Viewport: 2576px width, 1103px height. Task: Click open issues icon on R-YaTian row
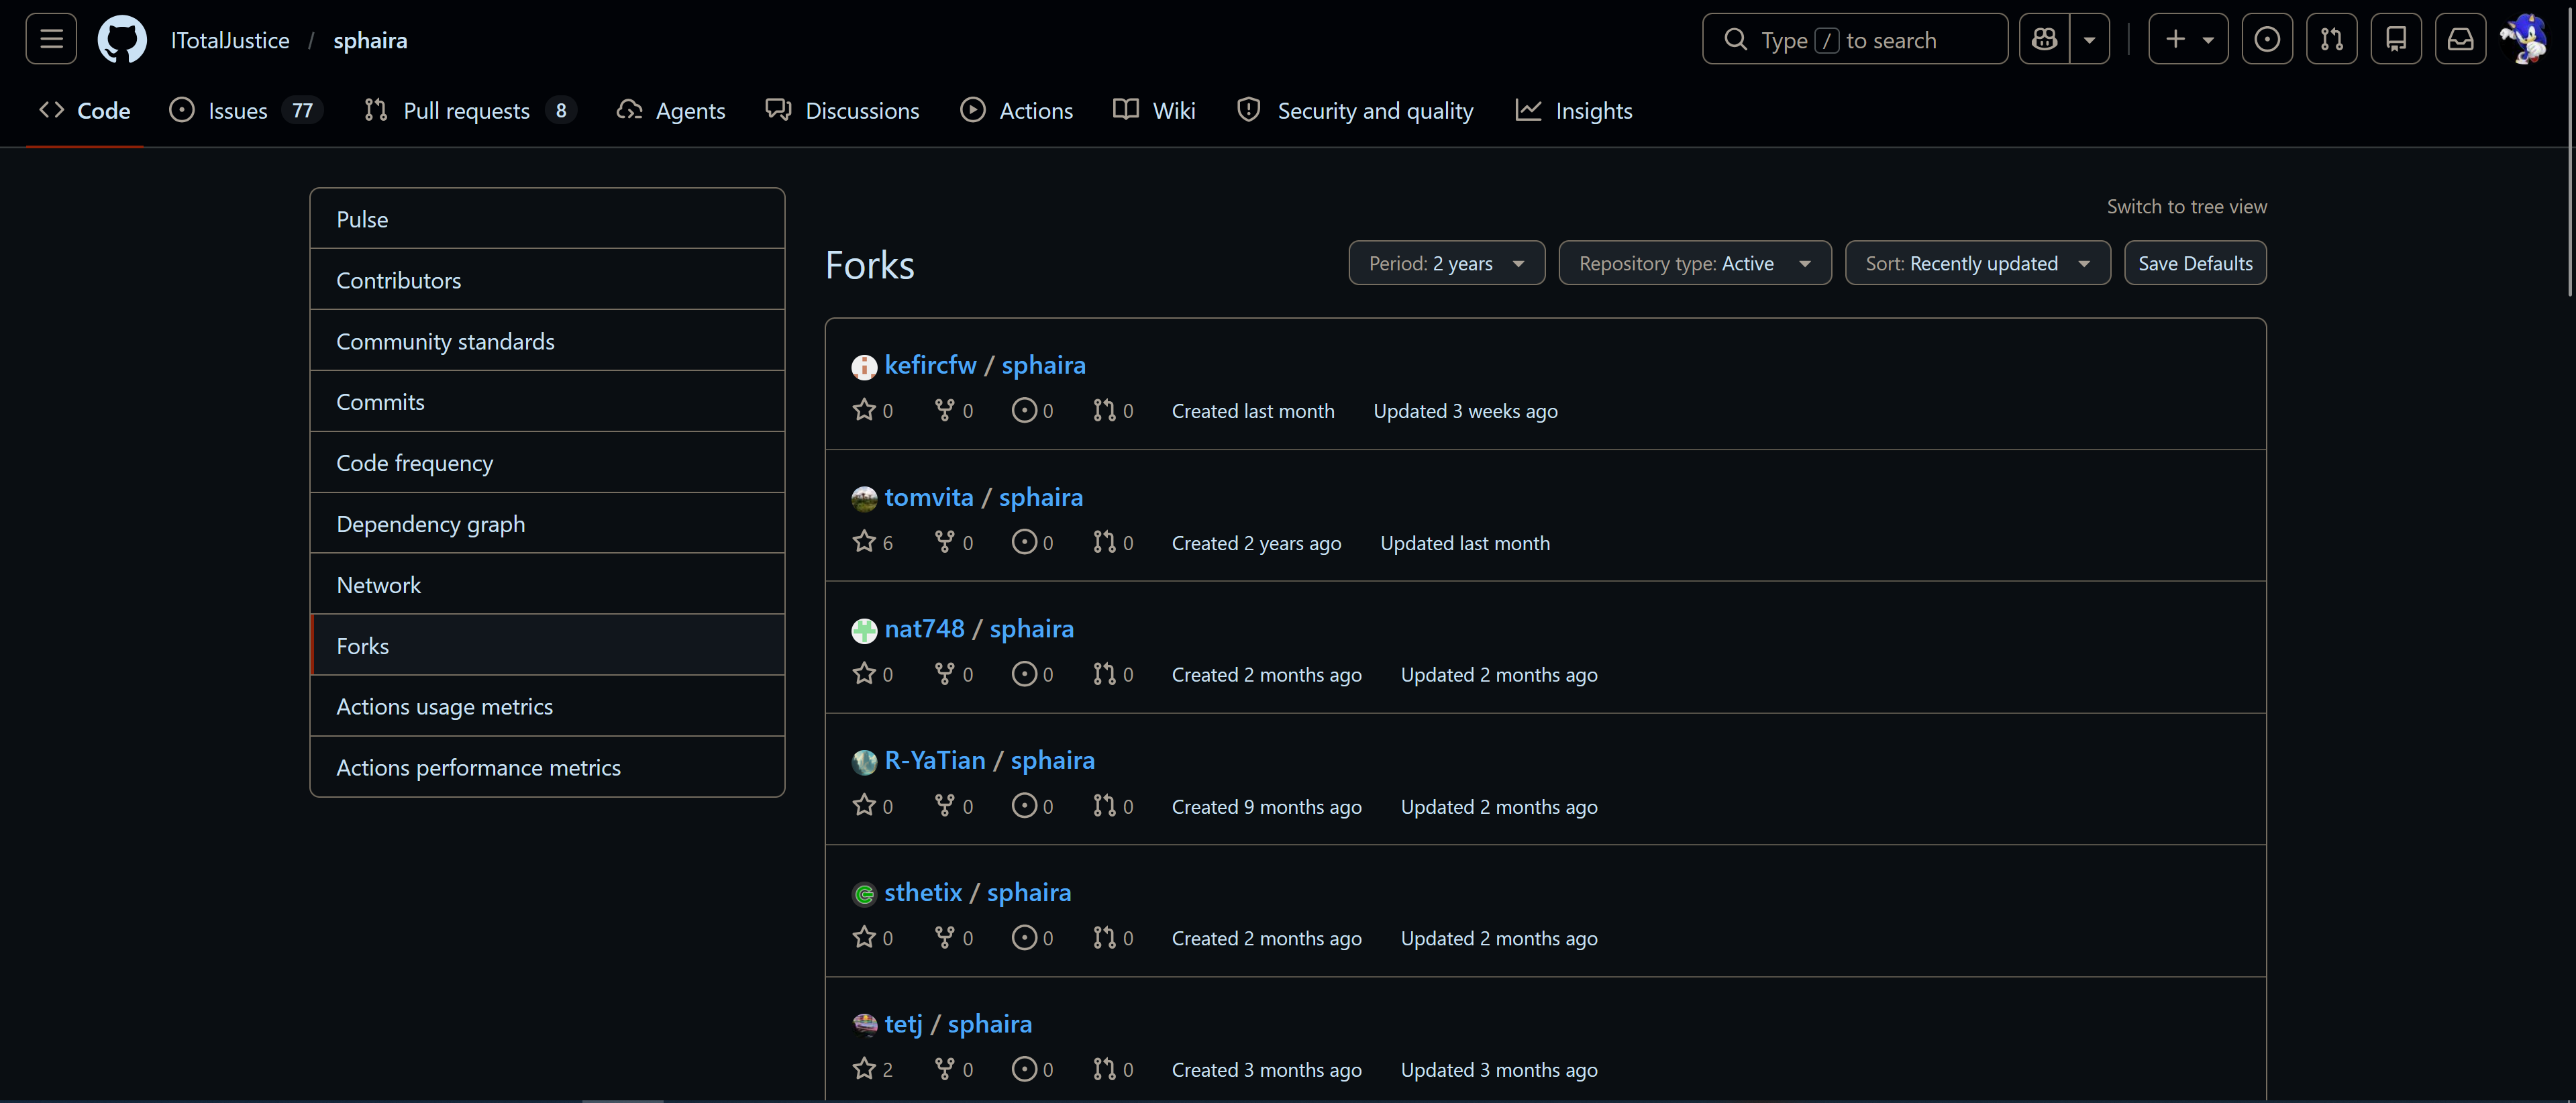(x=1024, y=806)
